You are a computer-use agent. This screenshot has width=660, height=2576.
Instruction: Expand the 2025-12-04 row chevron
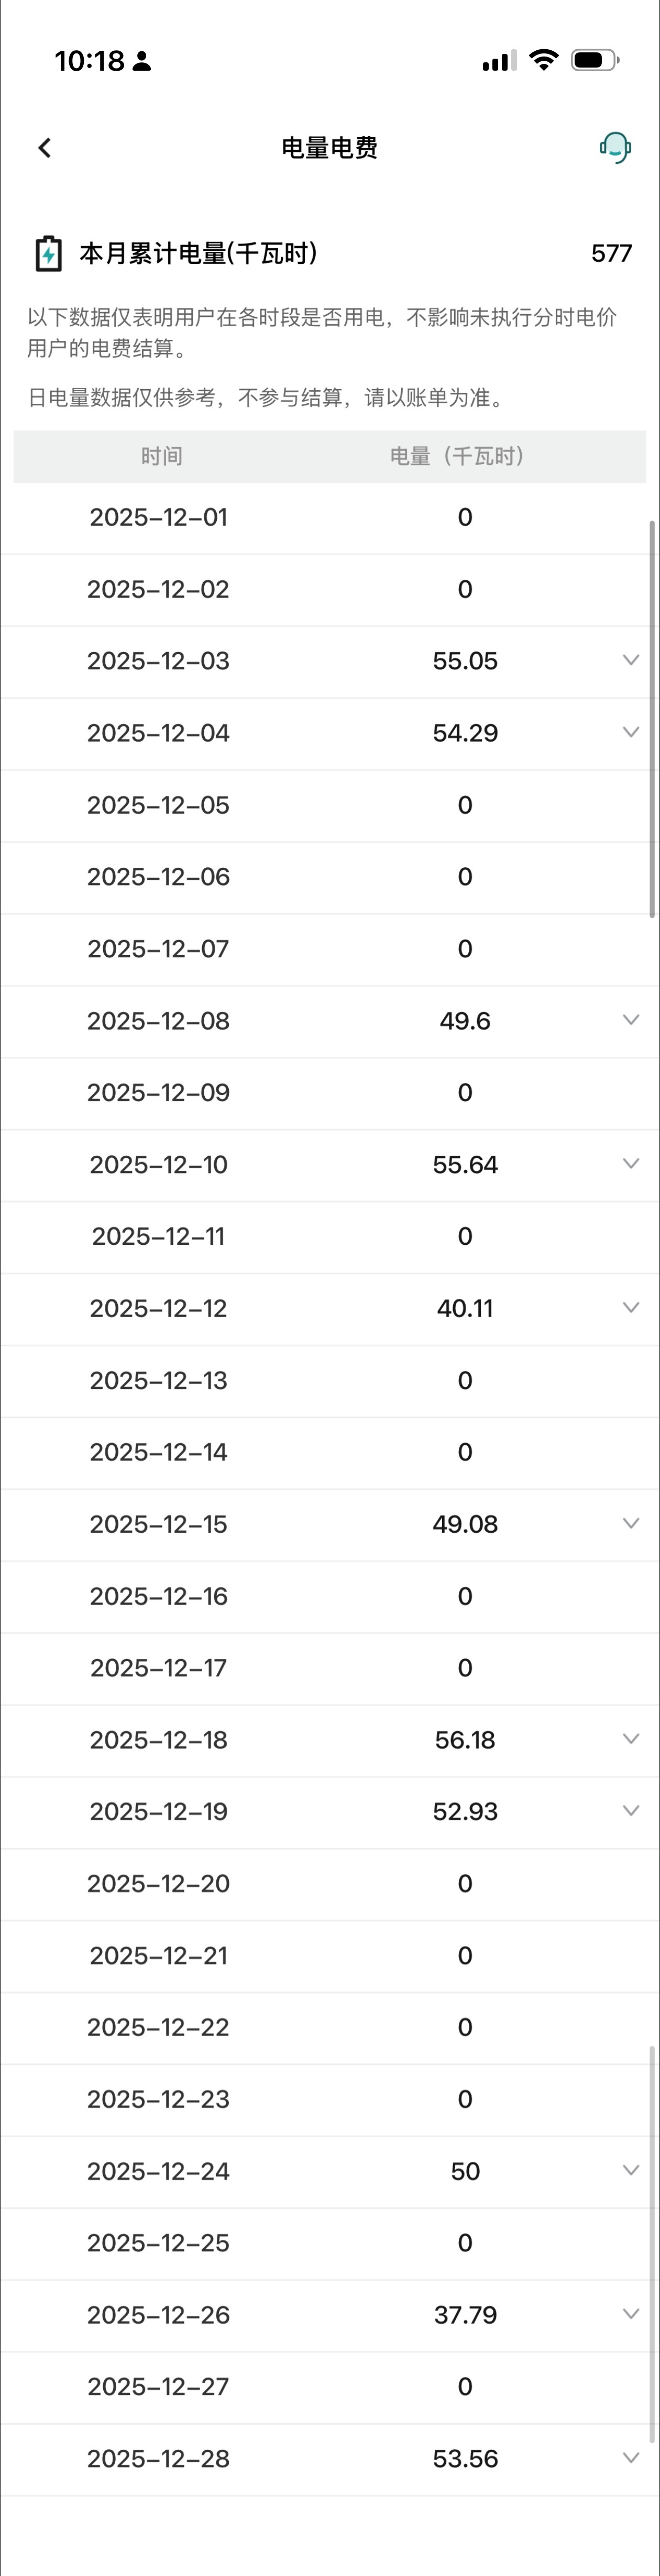(x=630, y=732)
